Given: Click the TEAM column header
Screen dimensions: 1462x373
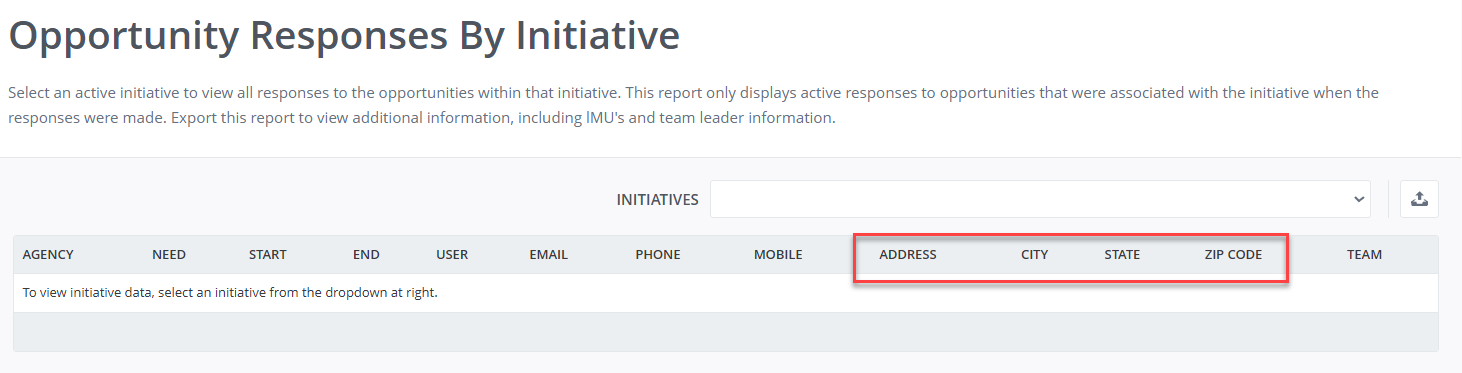Looking at the screenshot, I should 1364,254.
